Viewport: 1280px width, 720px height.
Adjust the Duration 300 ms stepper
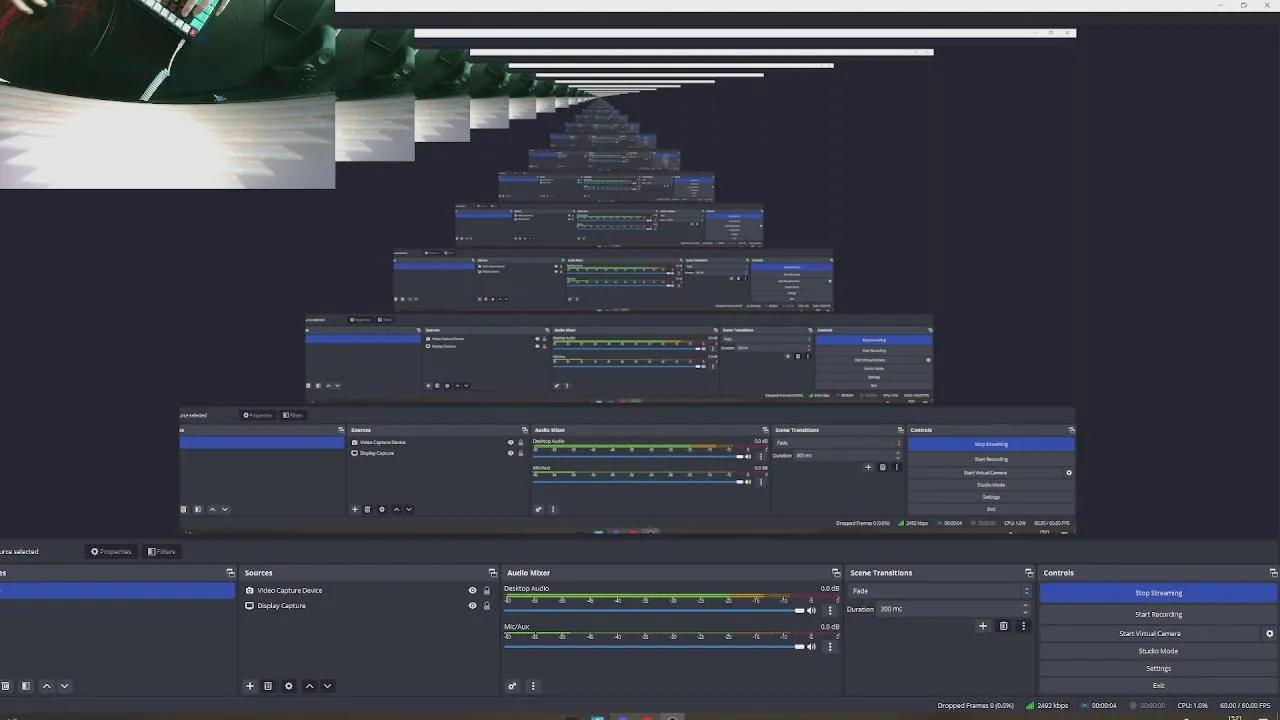(x=1026, y=609)
